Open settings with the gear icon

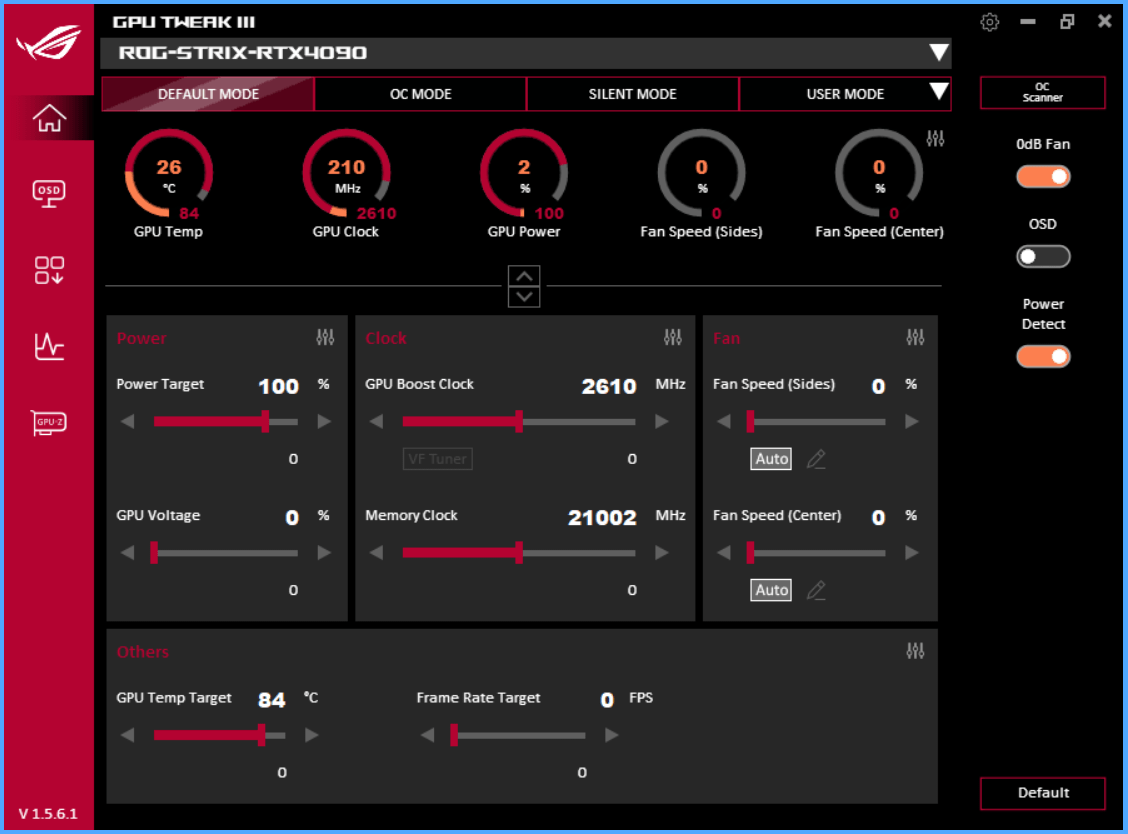(990, 22)
